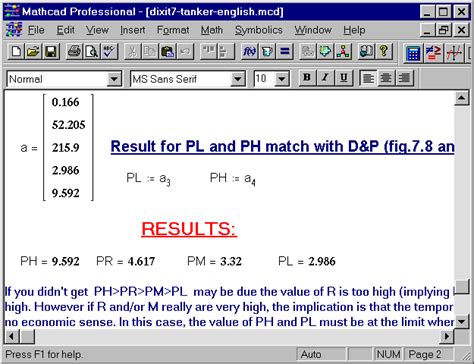This screenshot has height=364, width=474.
Task: Click the vertical scrollbar down arrow
Action: (x=462, y=322)
